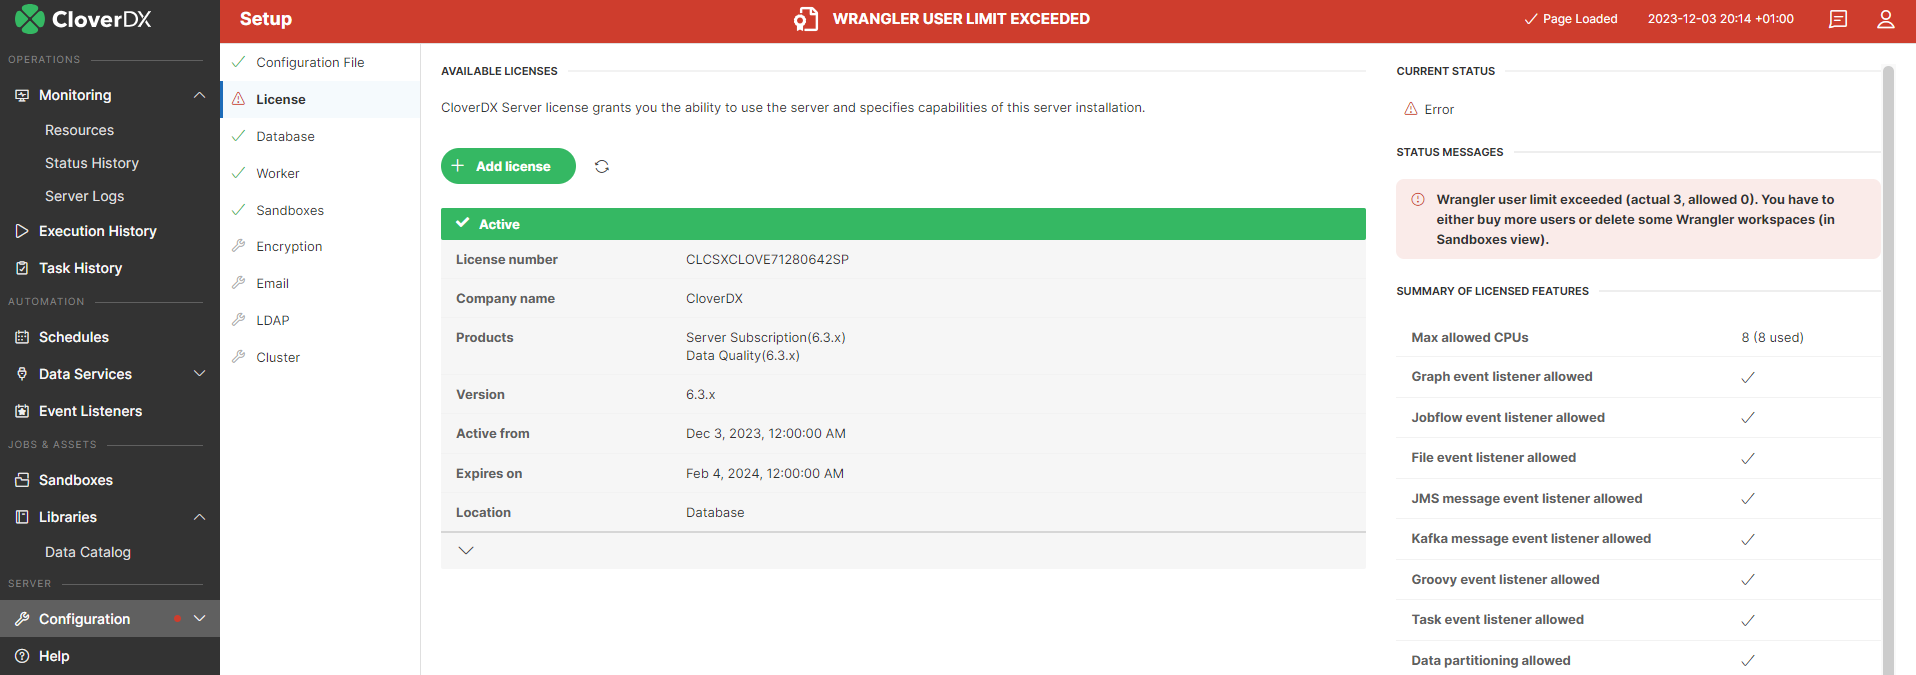Open Task History in sidebar
The image size is (1916, 675).
pyautogui.click(x=80, y=268)
